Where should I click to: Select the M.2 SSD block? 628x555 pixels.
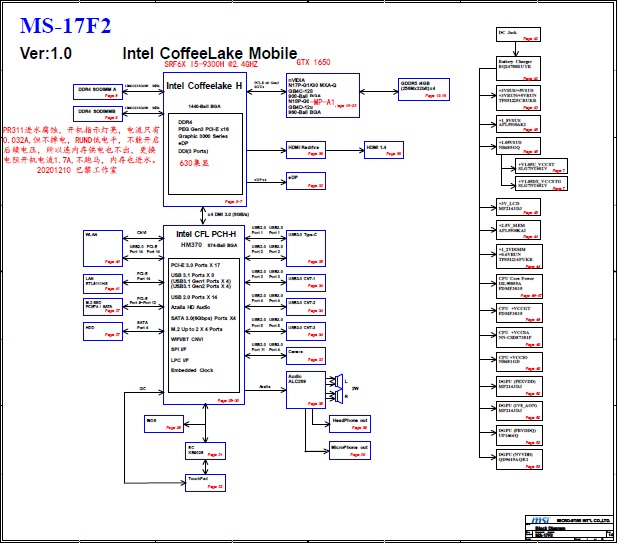(103, 307)
